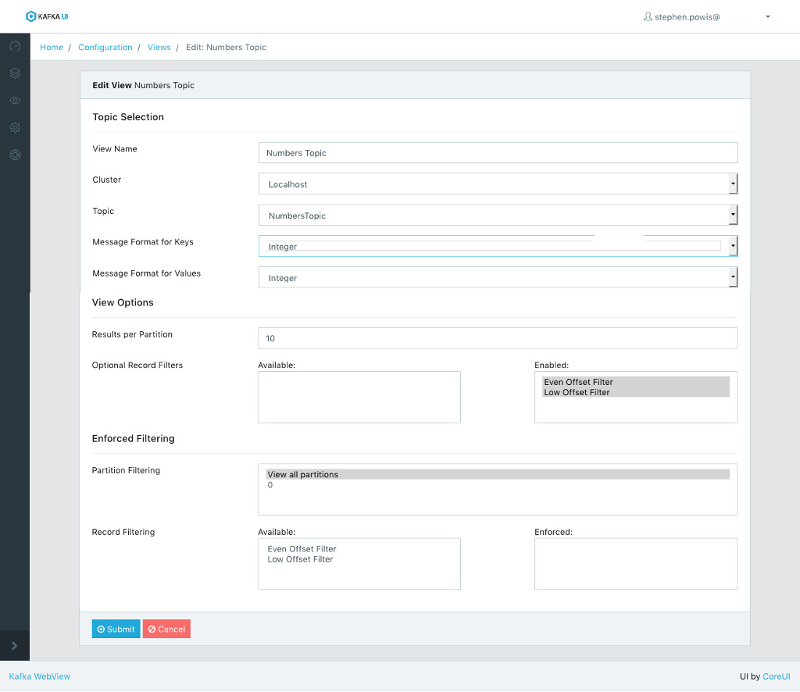Go to Home breadcrumb
The height and width of the screenshot is (692, 800).
click(x=52, y=47)
